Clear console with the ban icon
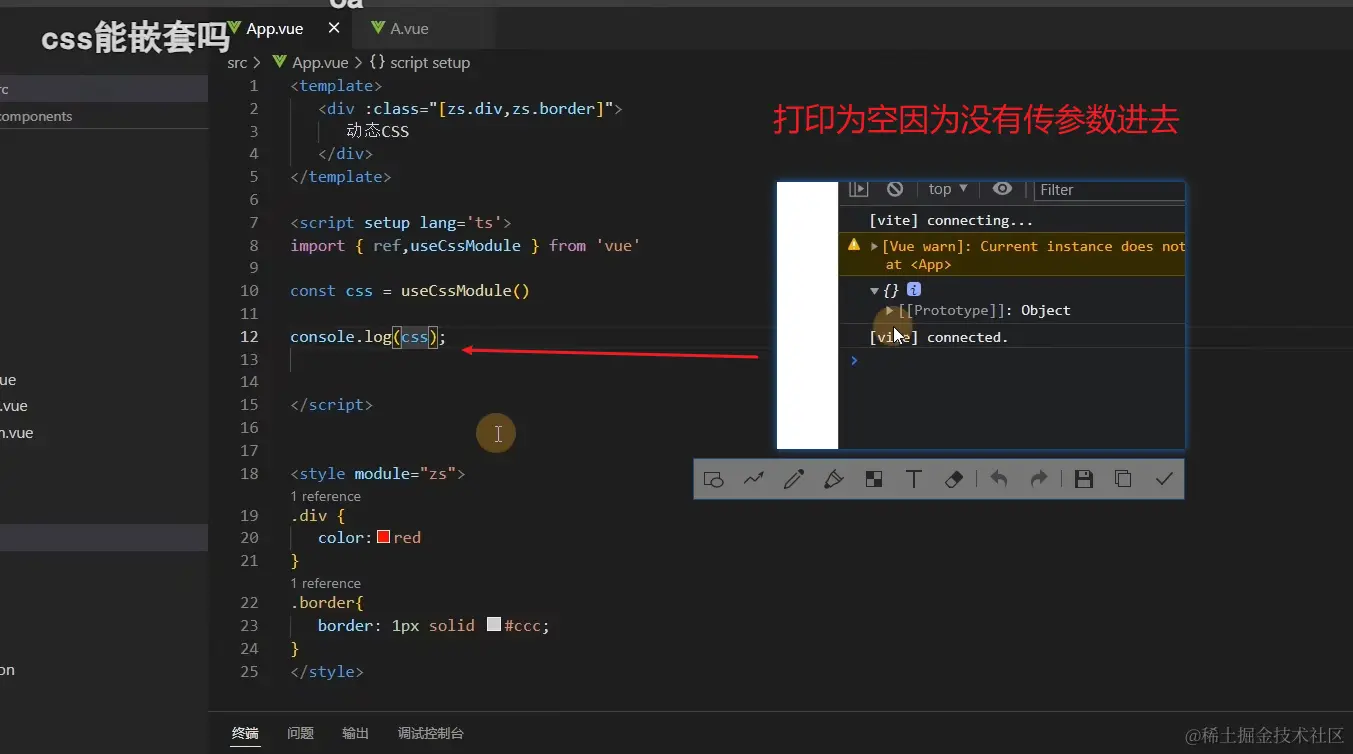 895,189
